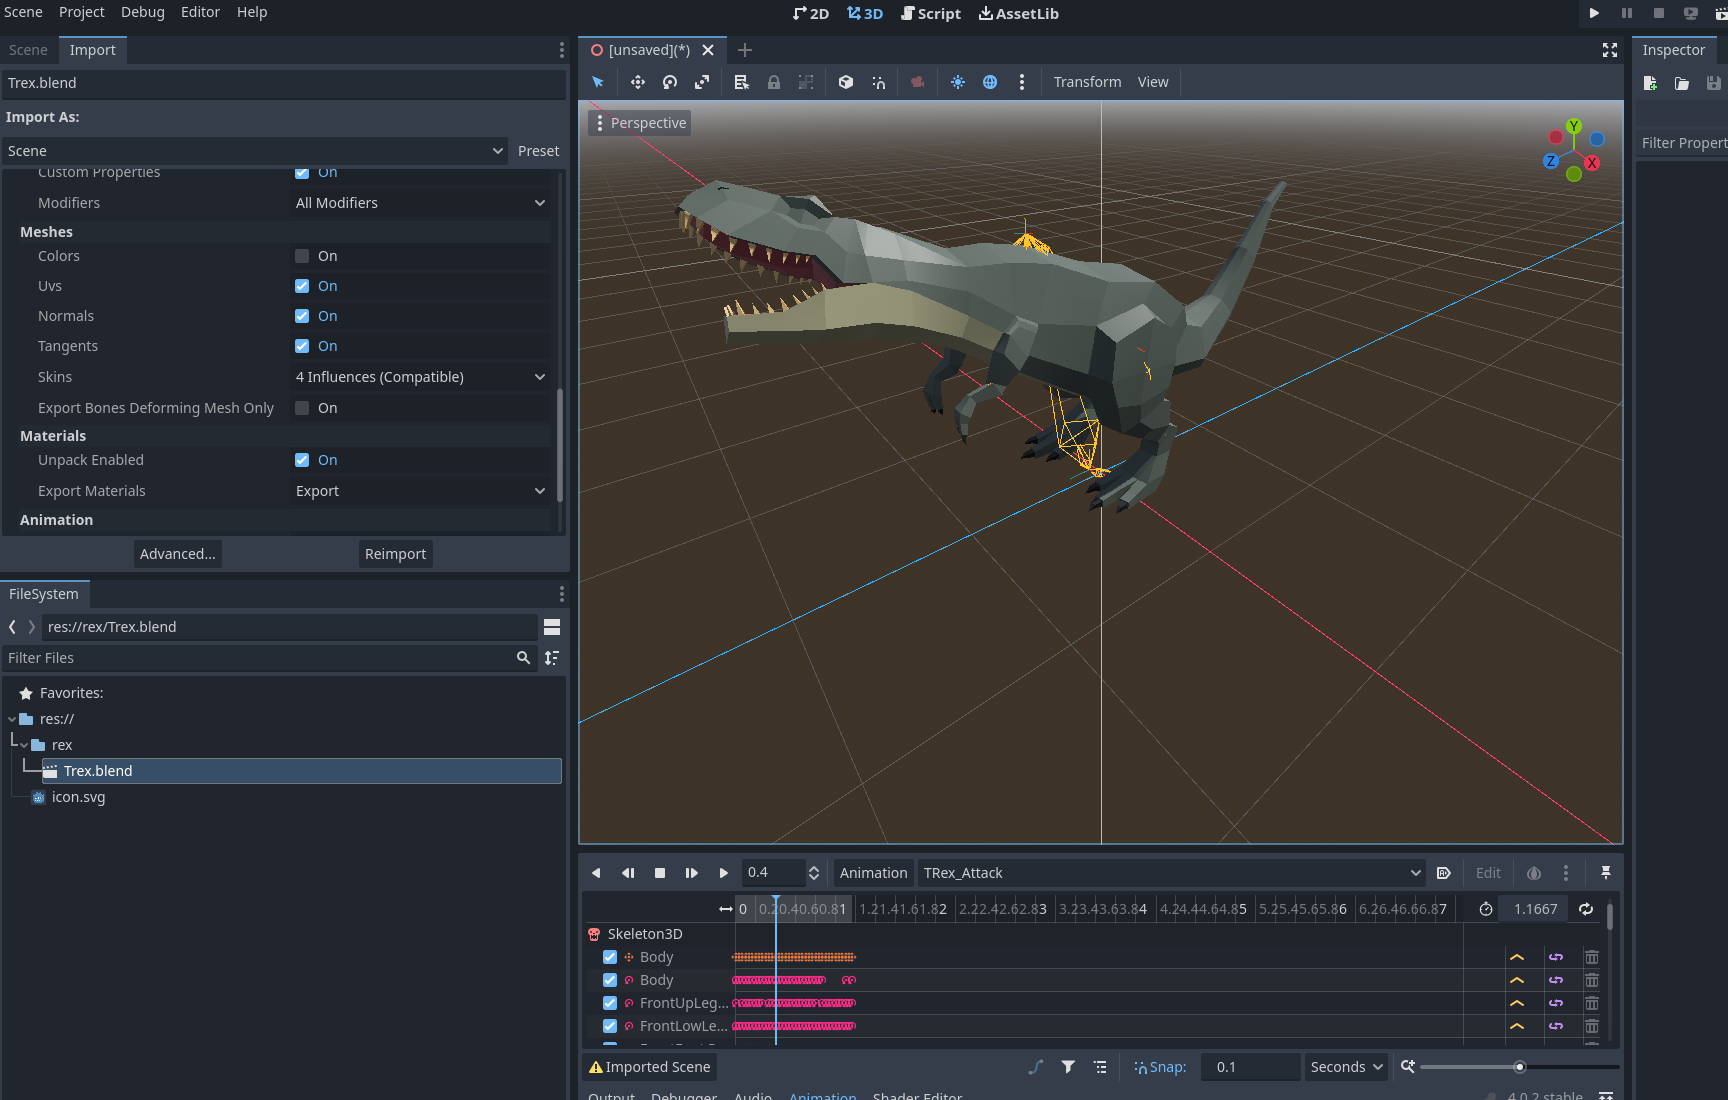Viewport: 1728px width, 1100px height.
Task: Click the lock selected node icon
Action: (x=773, y=82)
